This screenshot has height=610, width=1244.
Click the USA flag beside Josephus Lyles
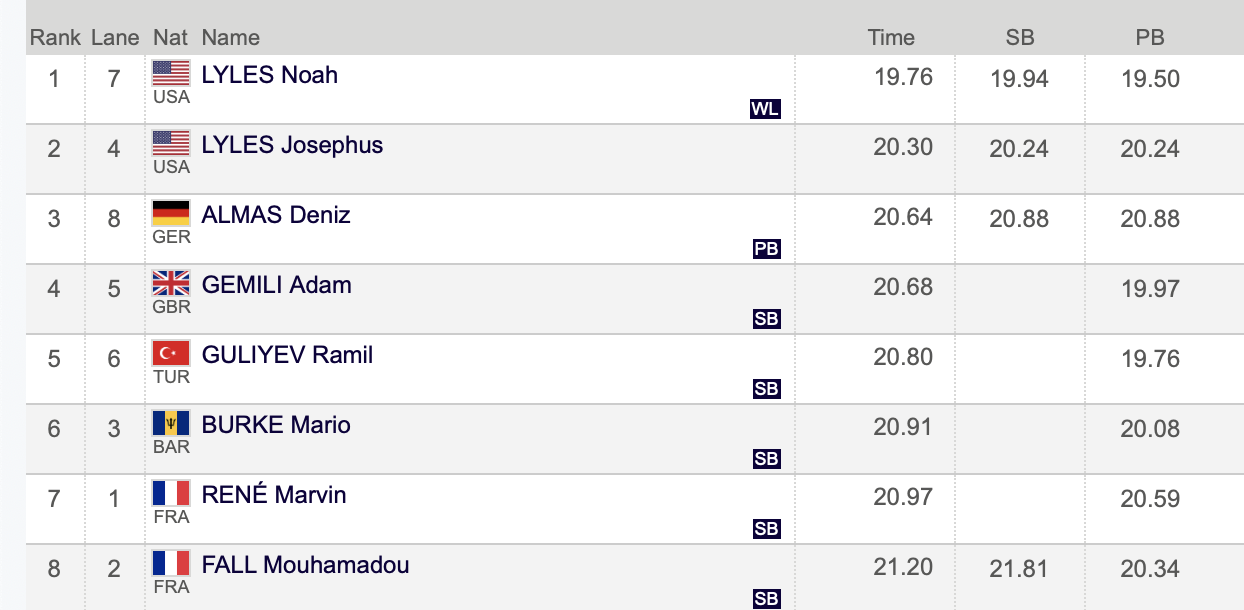[x=170, y=142]
